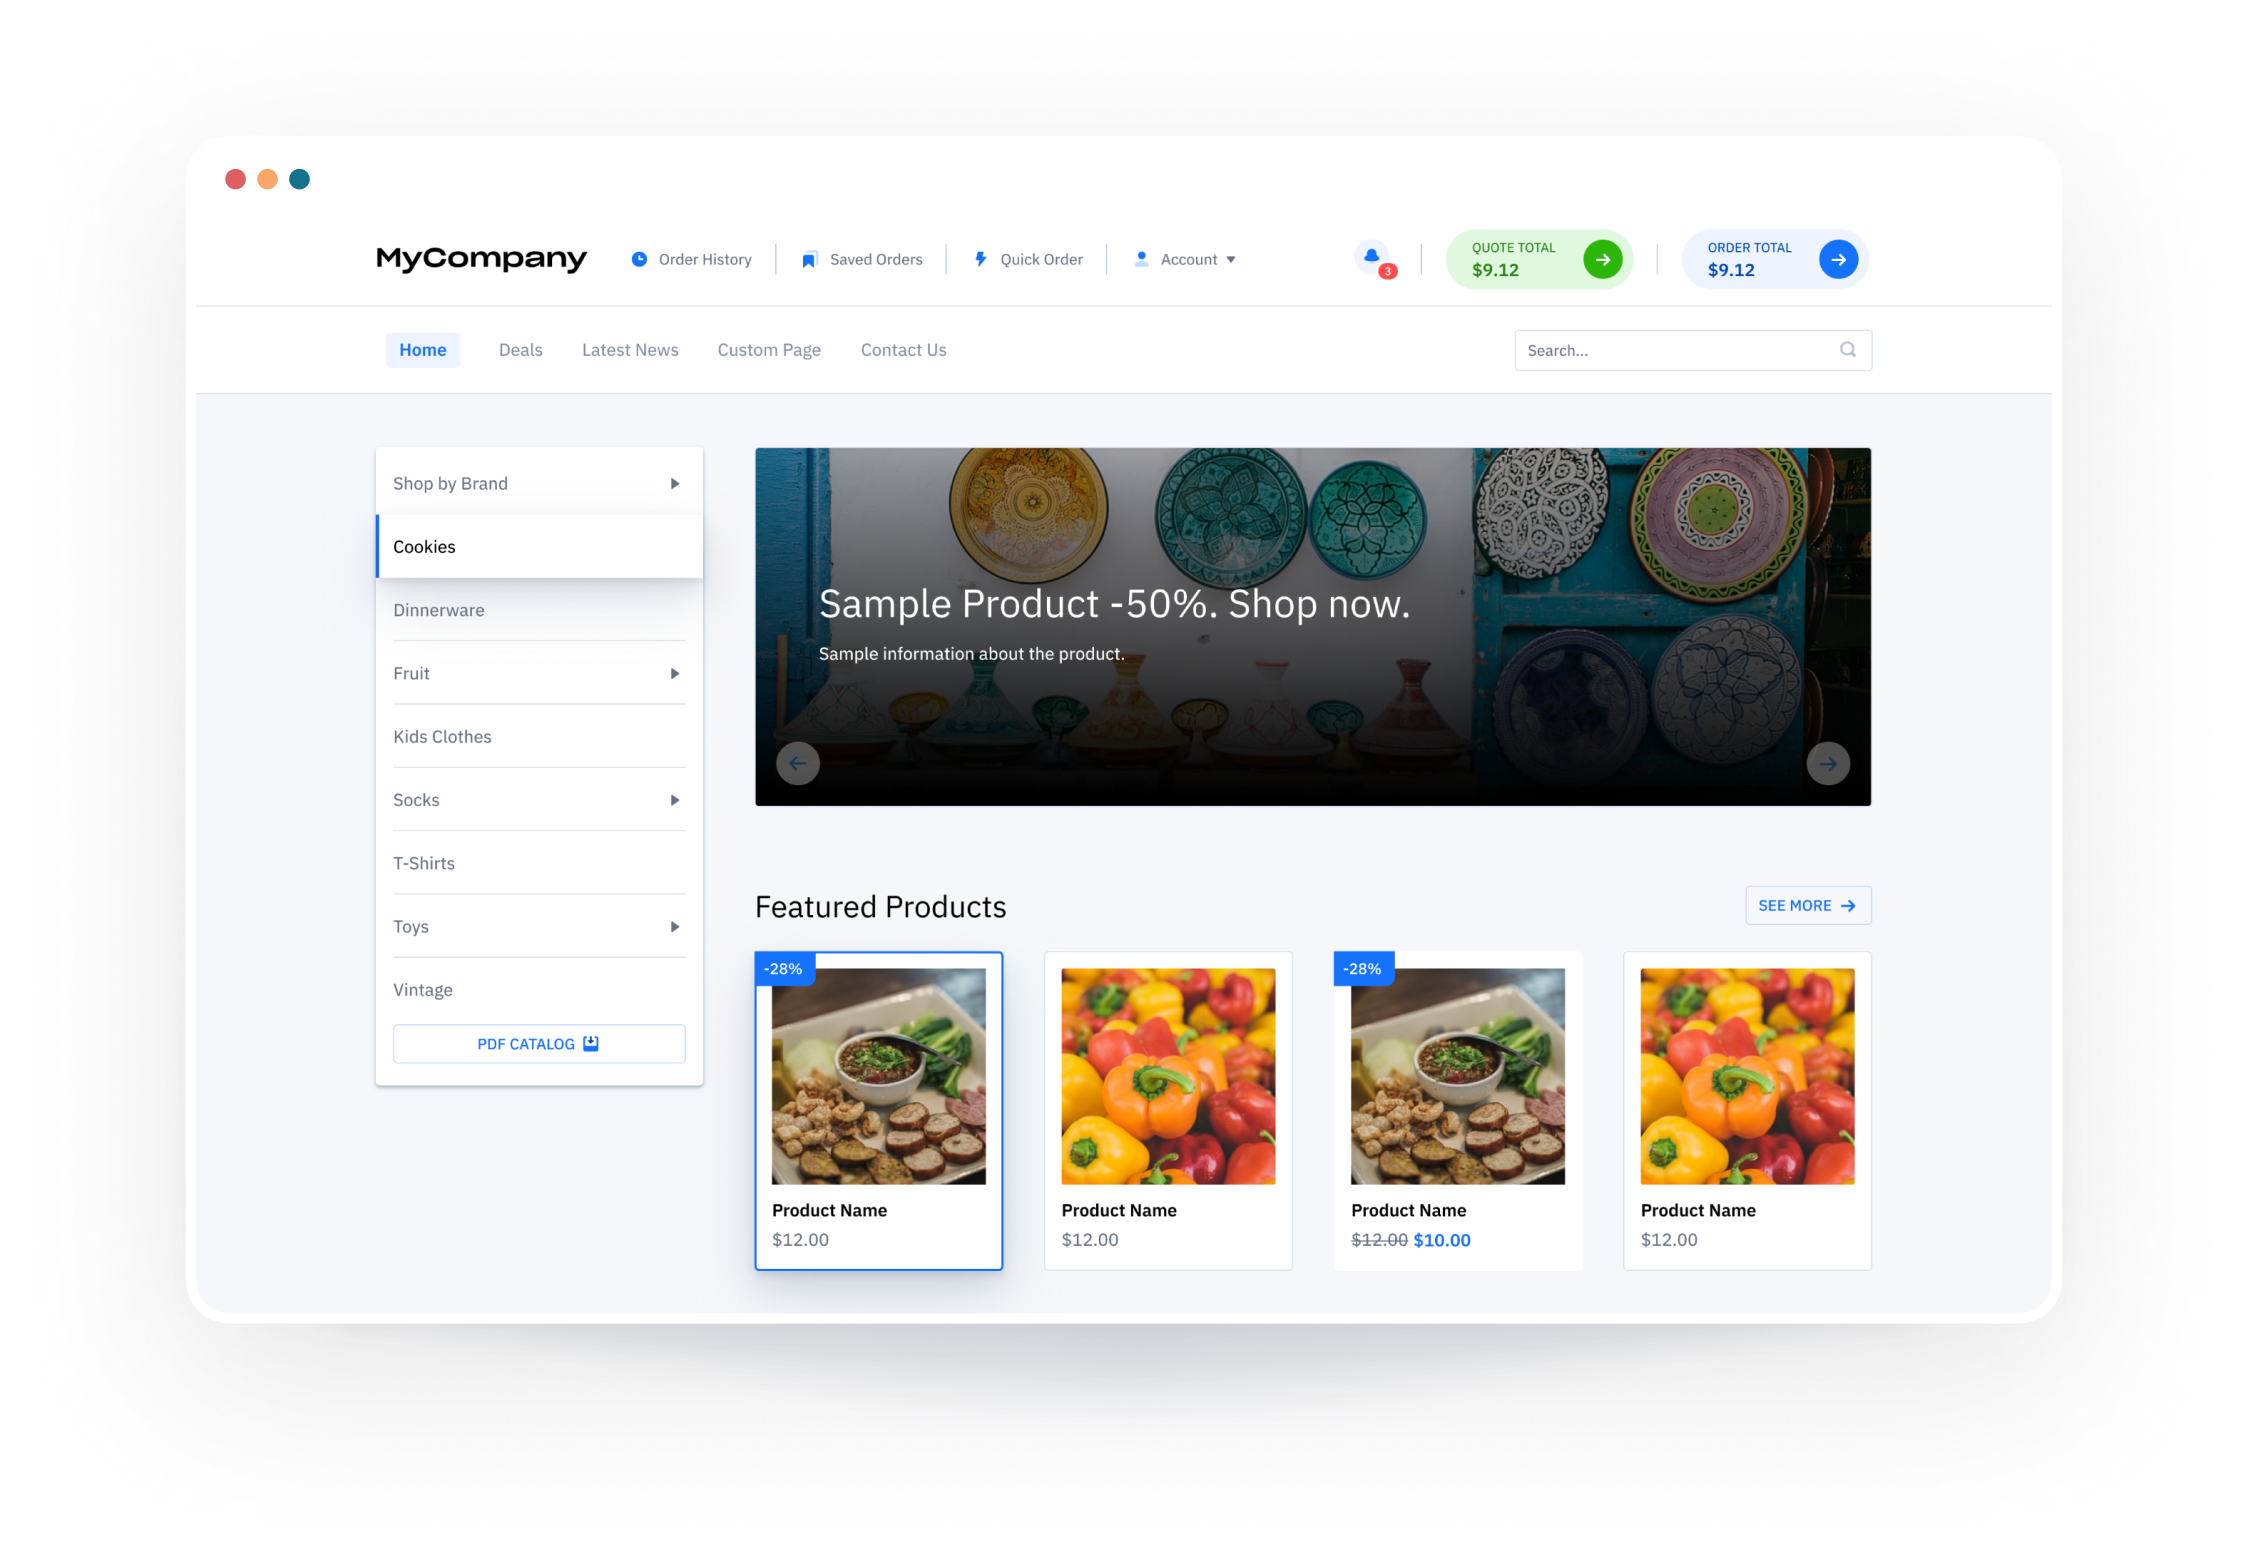Screen dimensions: 2247x1558
Task: Open the product image priced $10.00
Action: [x=1458, y=1076]
